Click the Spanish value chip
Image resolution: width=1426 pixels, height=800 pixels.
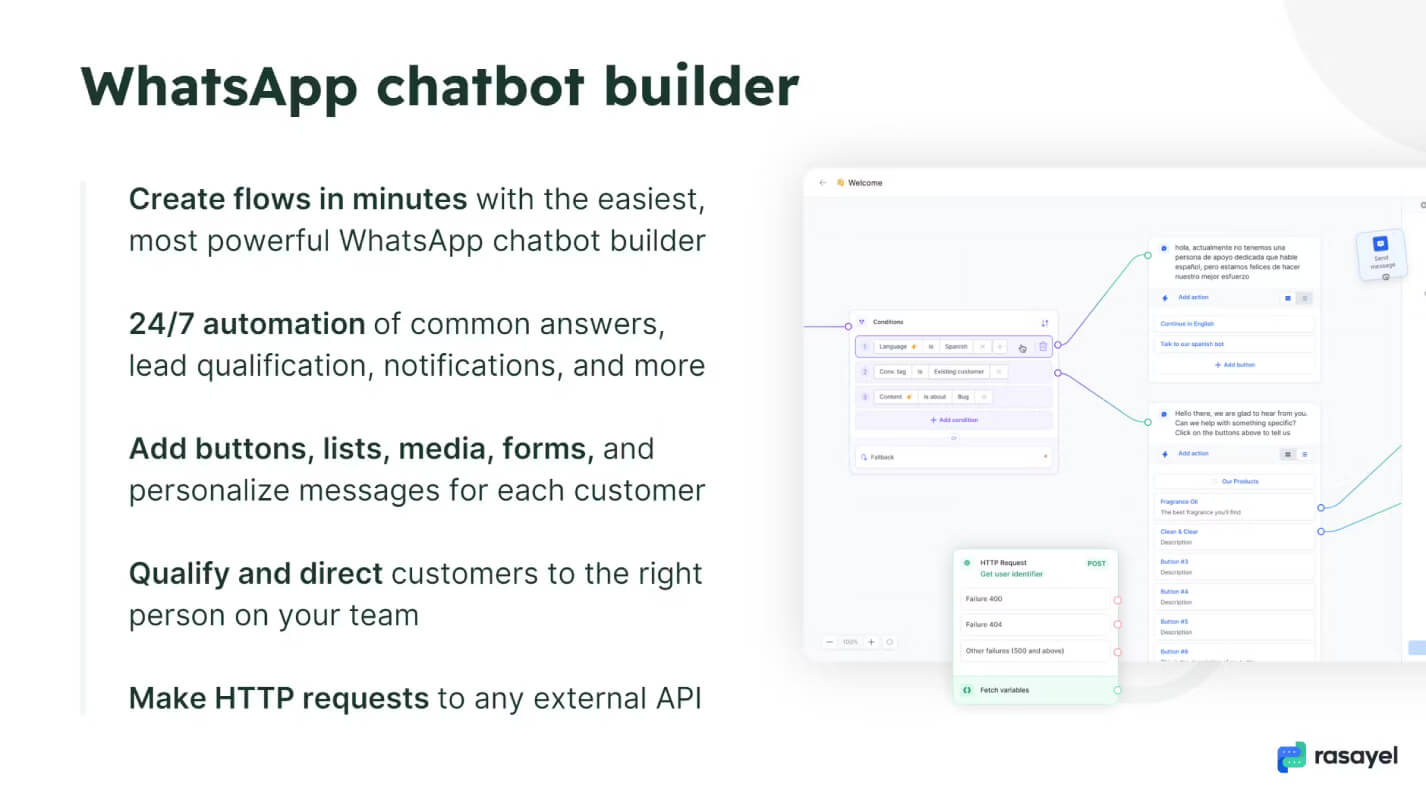(957, 347)
